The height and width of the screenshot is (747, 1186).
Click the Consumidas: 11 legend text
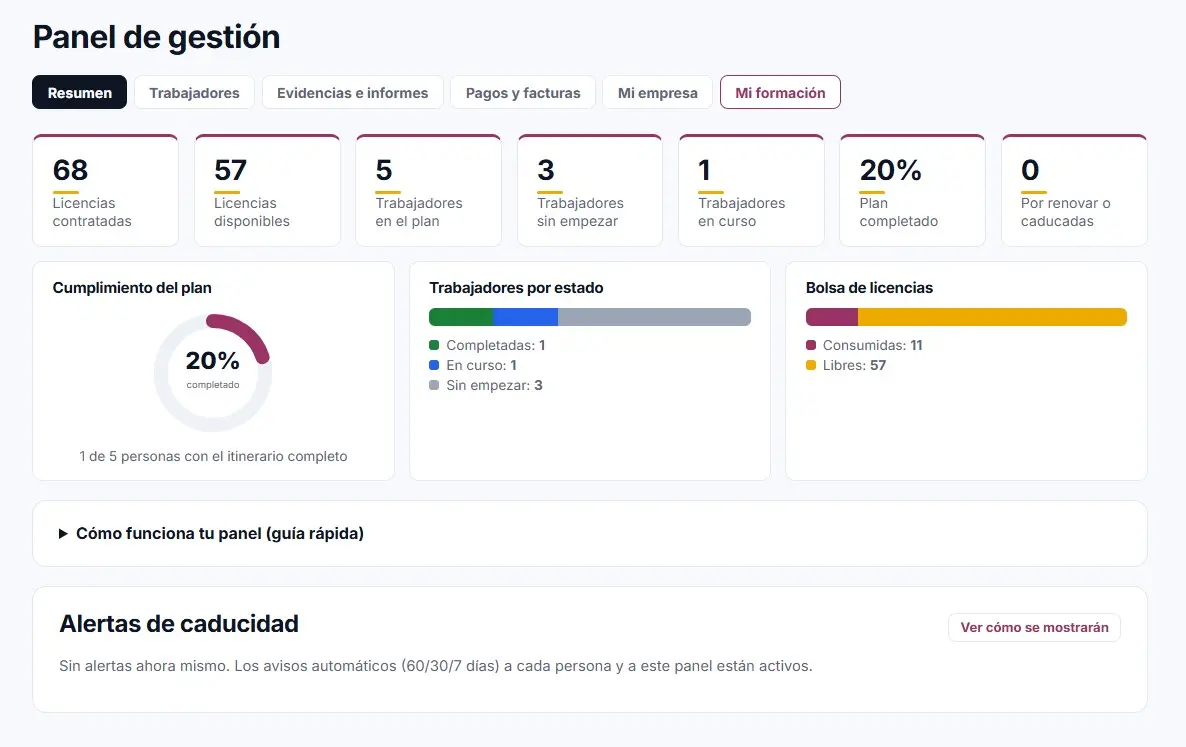[x=872, y=345]
